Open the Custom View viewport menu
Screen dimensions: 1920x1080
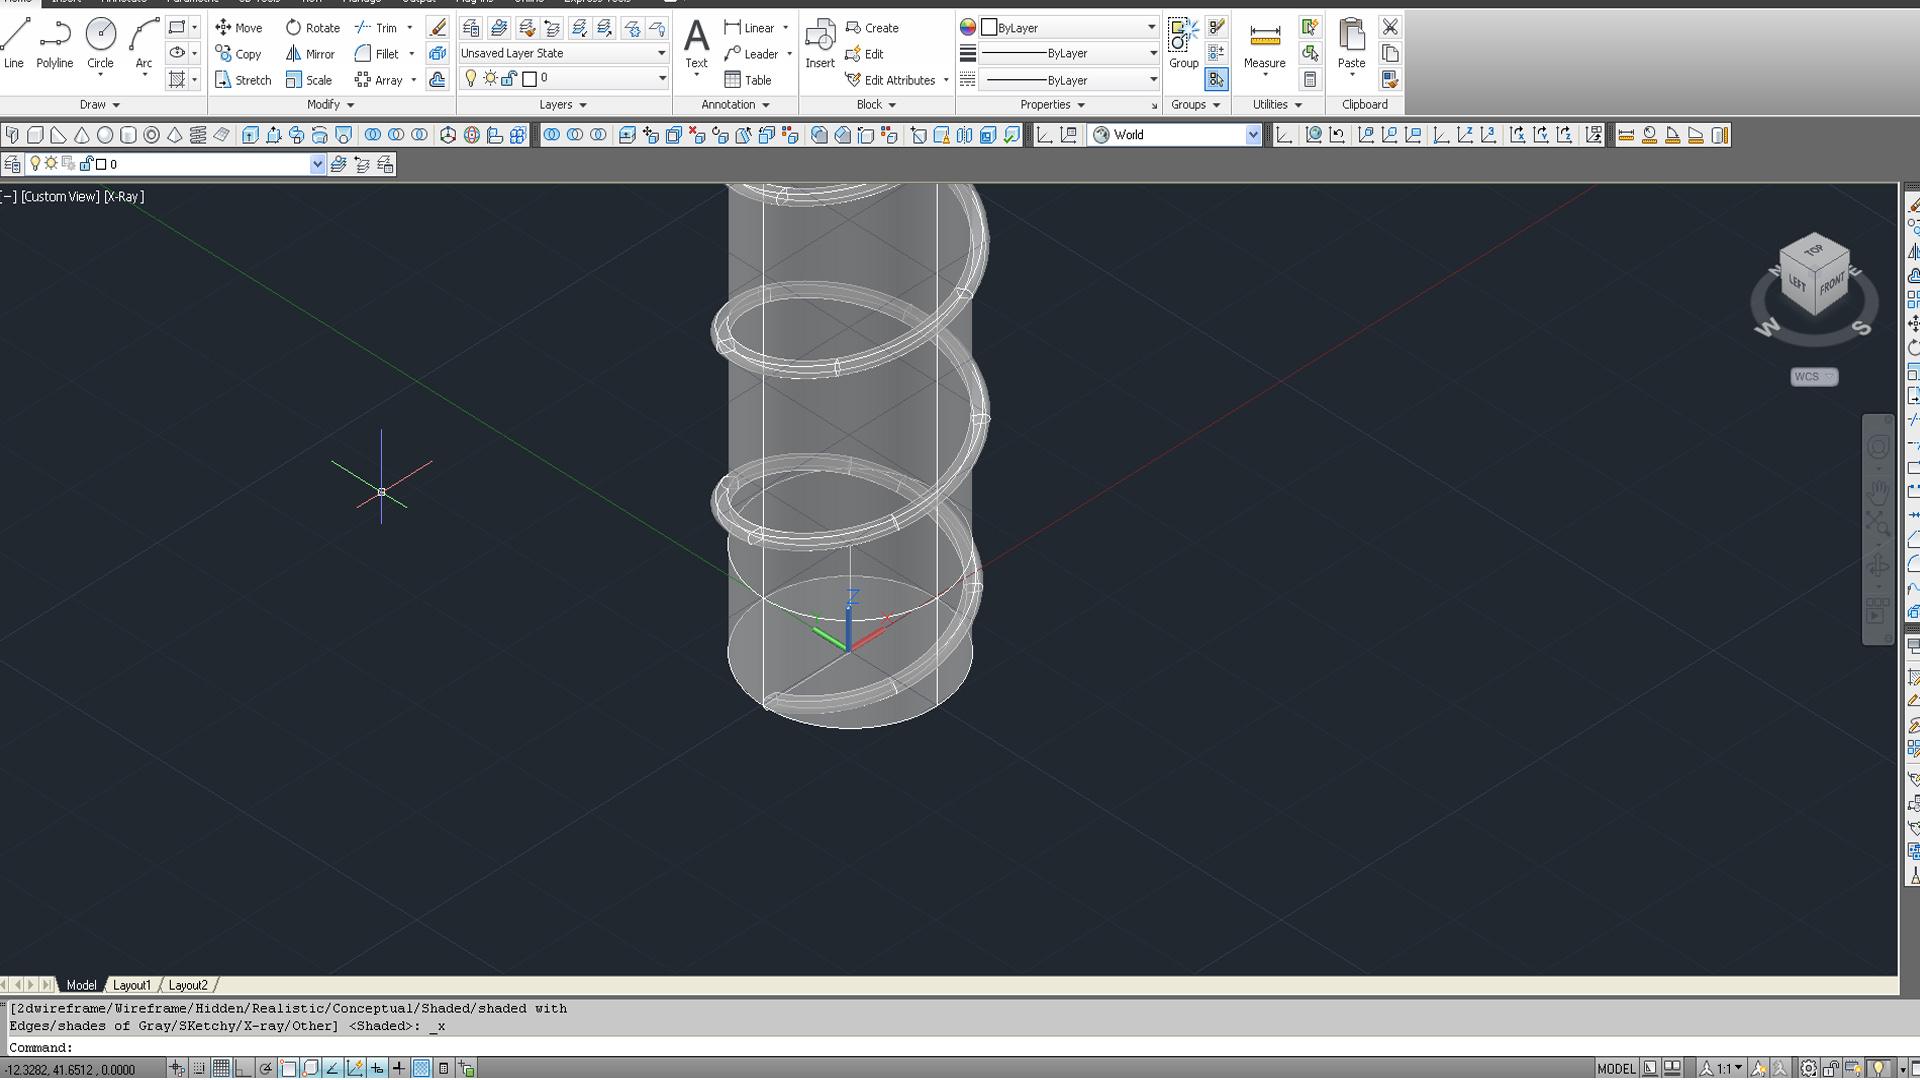(x=60, y=197)
